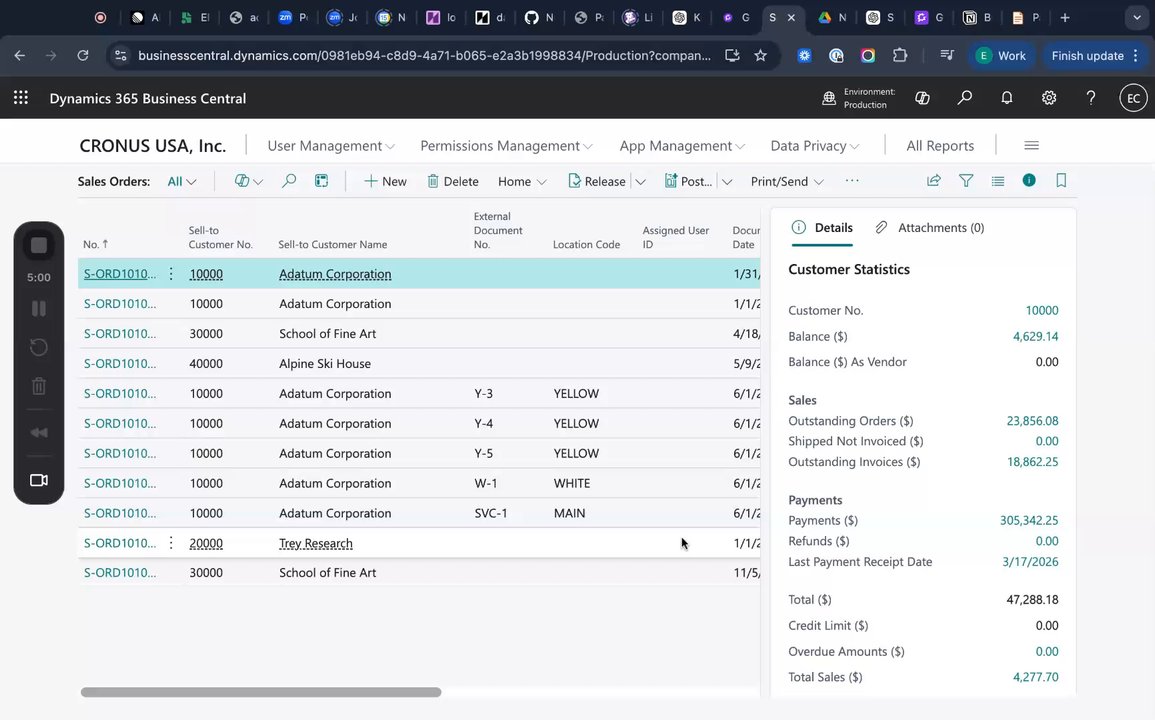Image resolution: width=1155 pixels, height=720 pixels.
Task: Open the EC user account avatar
Action: (x=1133, y=98)
